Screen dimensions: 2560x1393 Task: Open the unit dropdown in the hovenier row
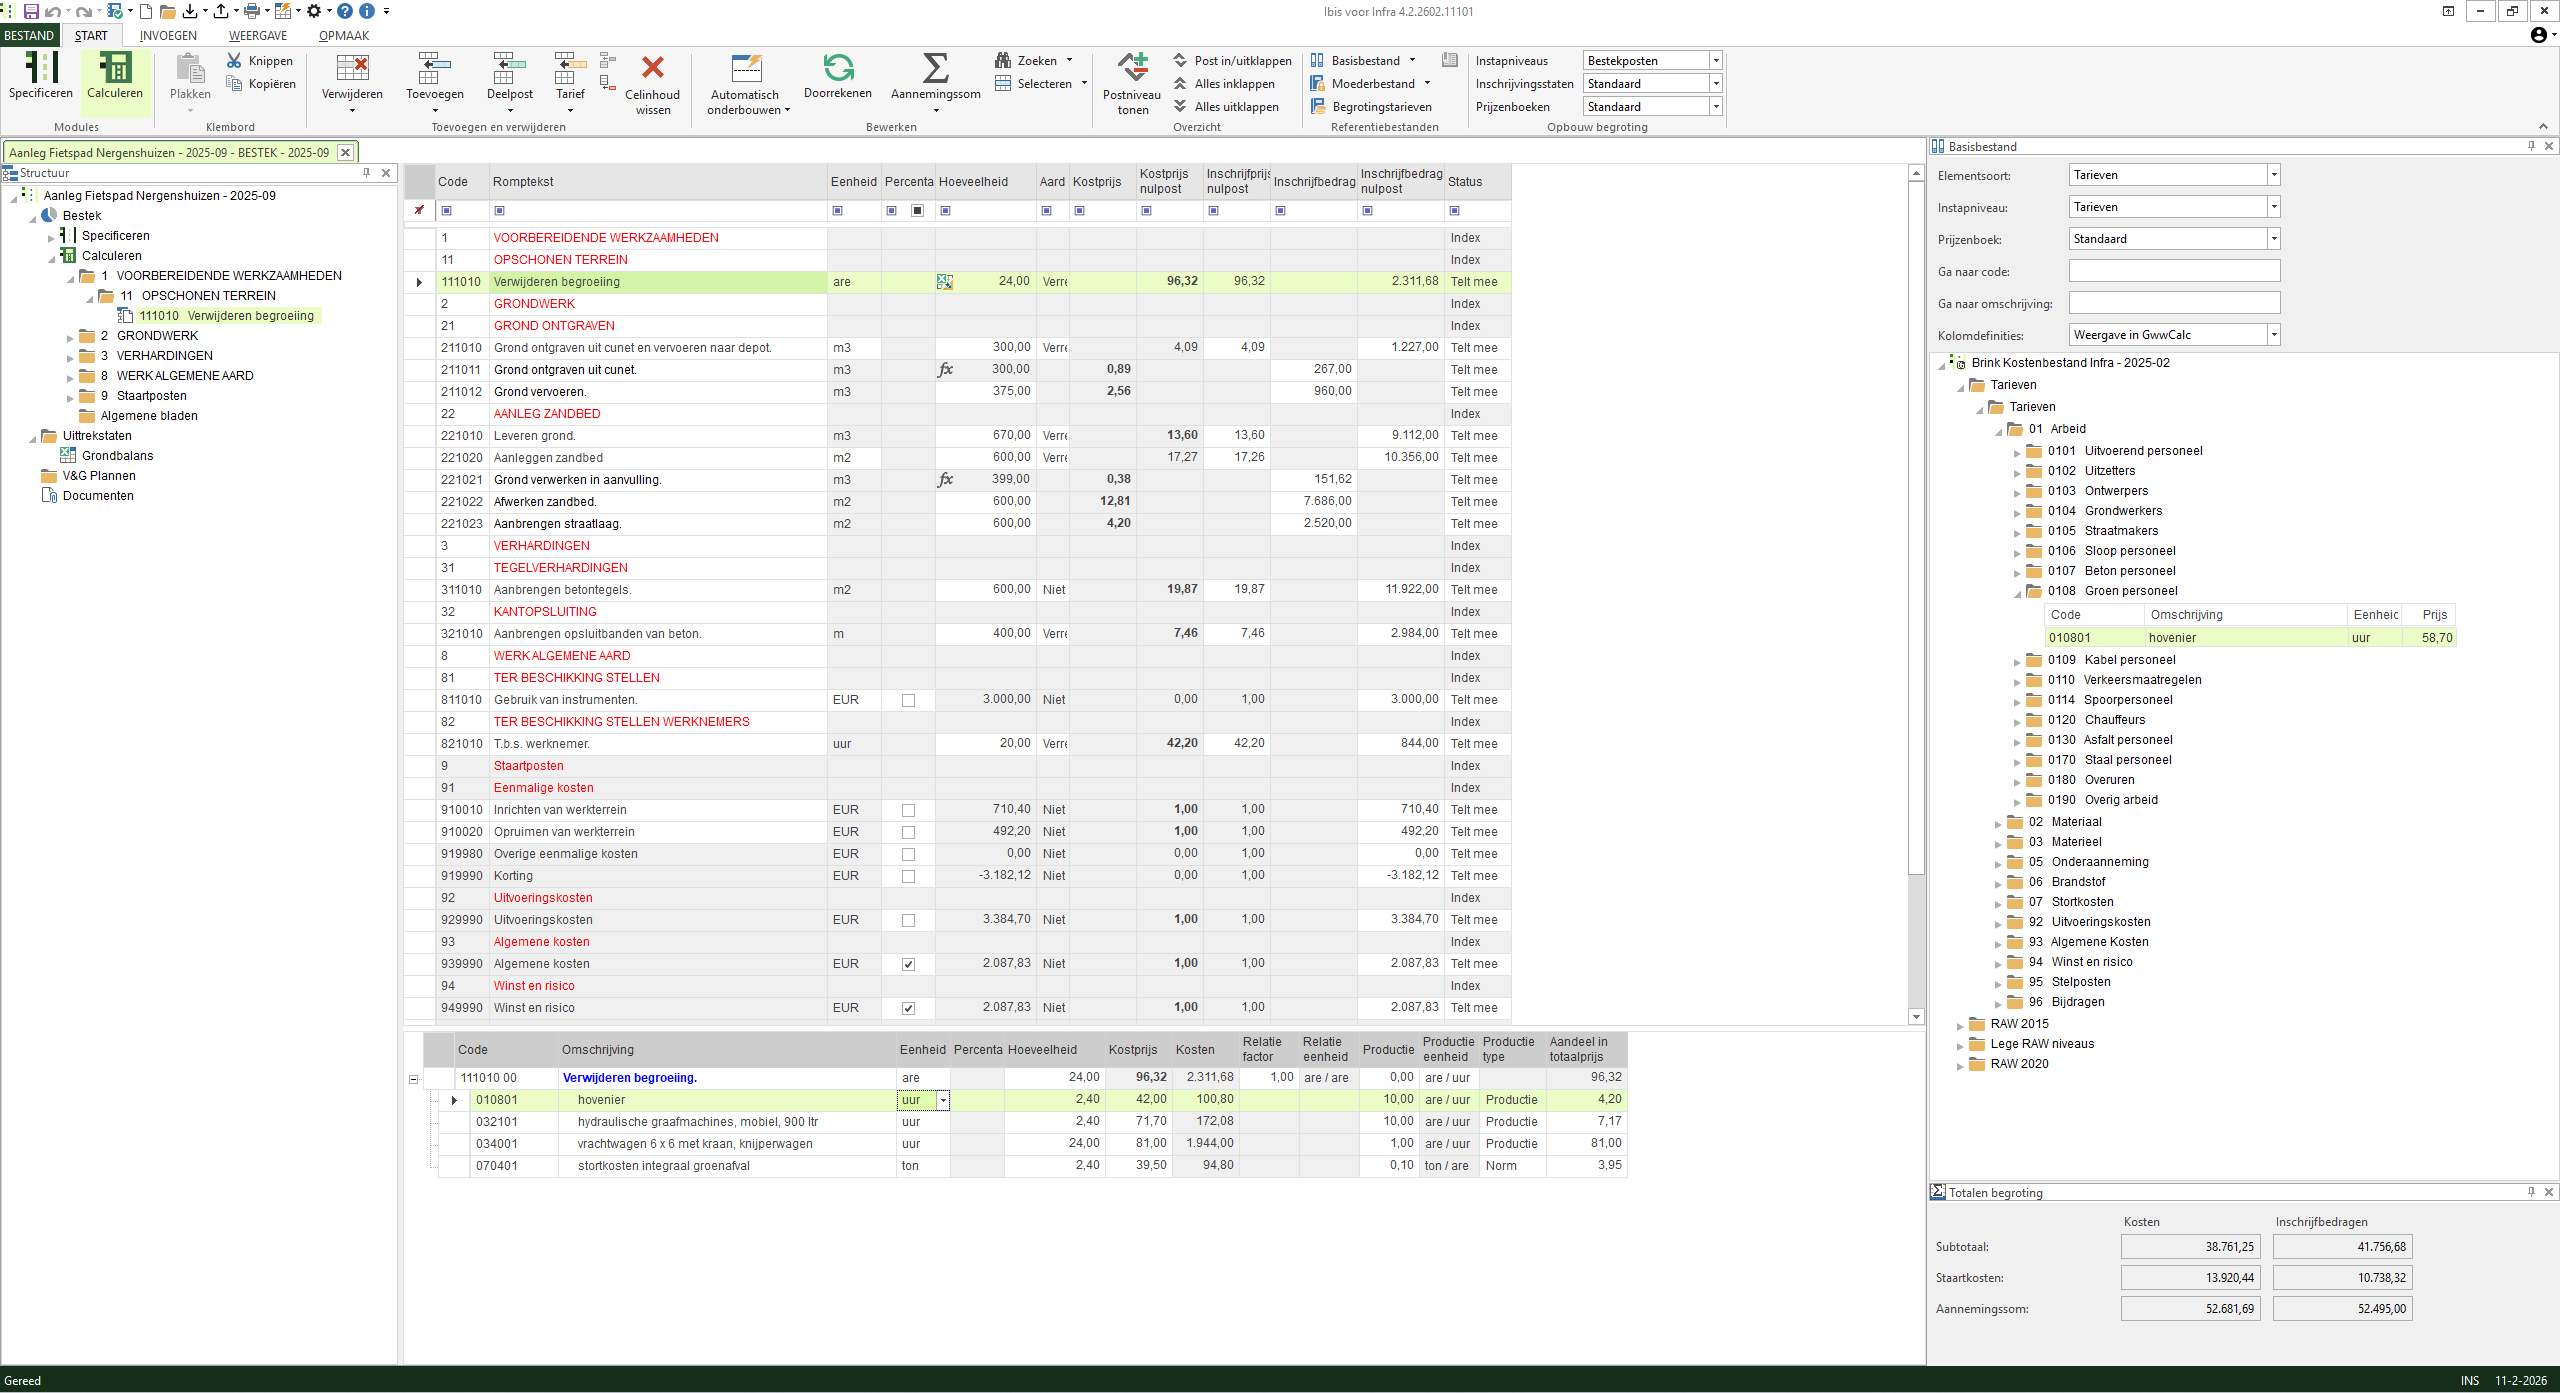(x=941, y=1100)
